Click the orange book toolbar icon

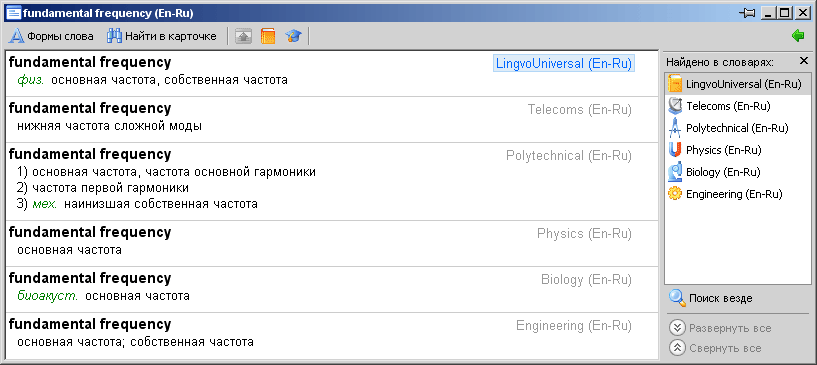[x=268, y=36]
